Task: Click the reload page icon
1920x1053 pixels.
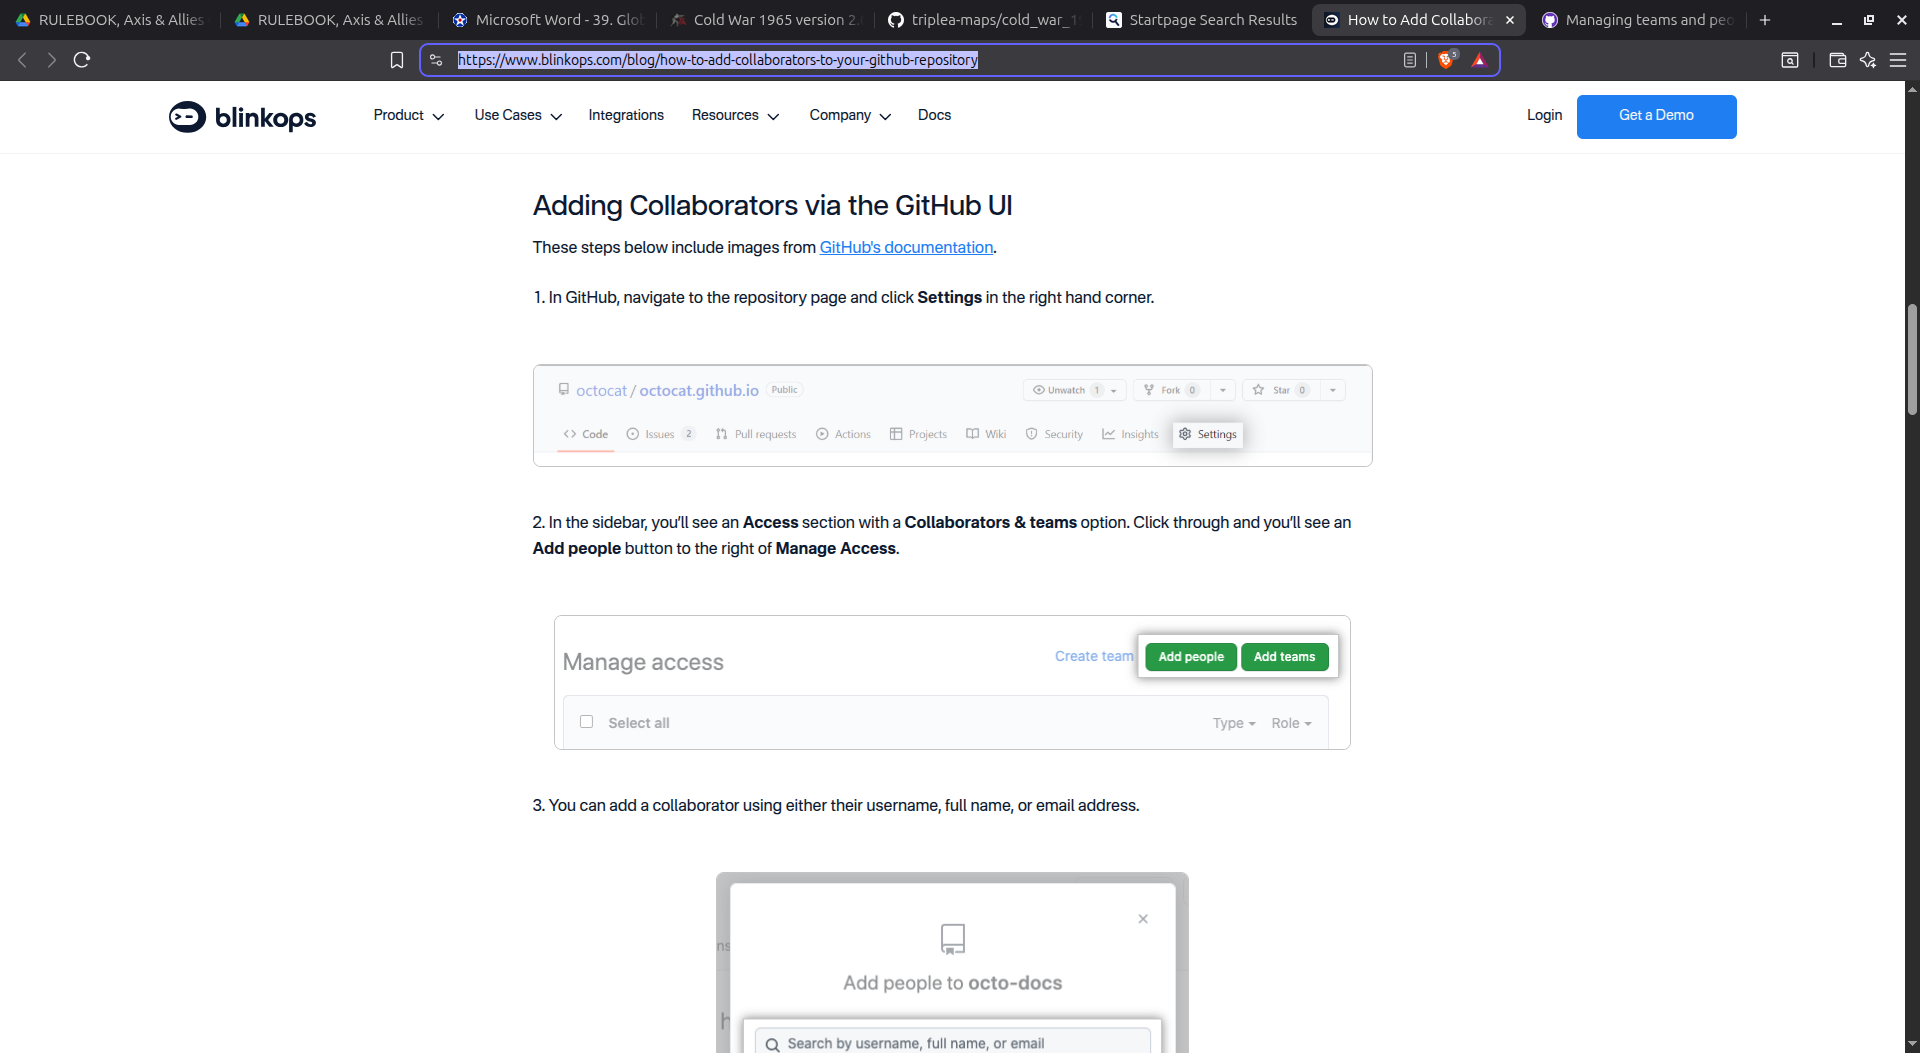Action: pyautogui.click(x=82, y=60)
